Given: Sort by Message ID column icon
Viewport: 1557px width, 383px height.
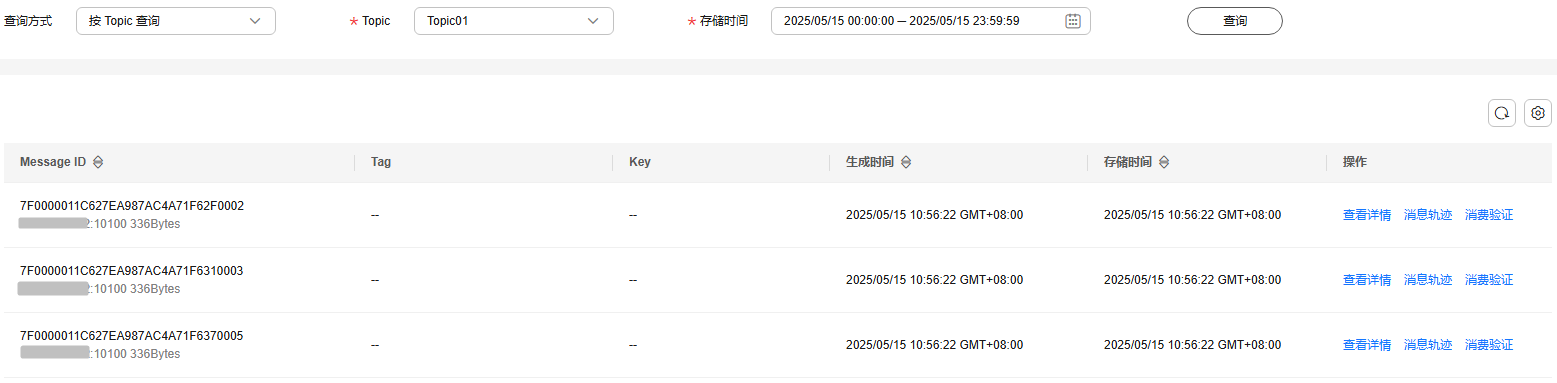Looking at the screenshot, I should click(98, 162).
